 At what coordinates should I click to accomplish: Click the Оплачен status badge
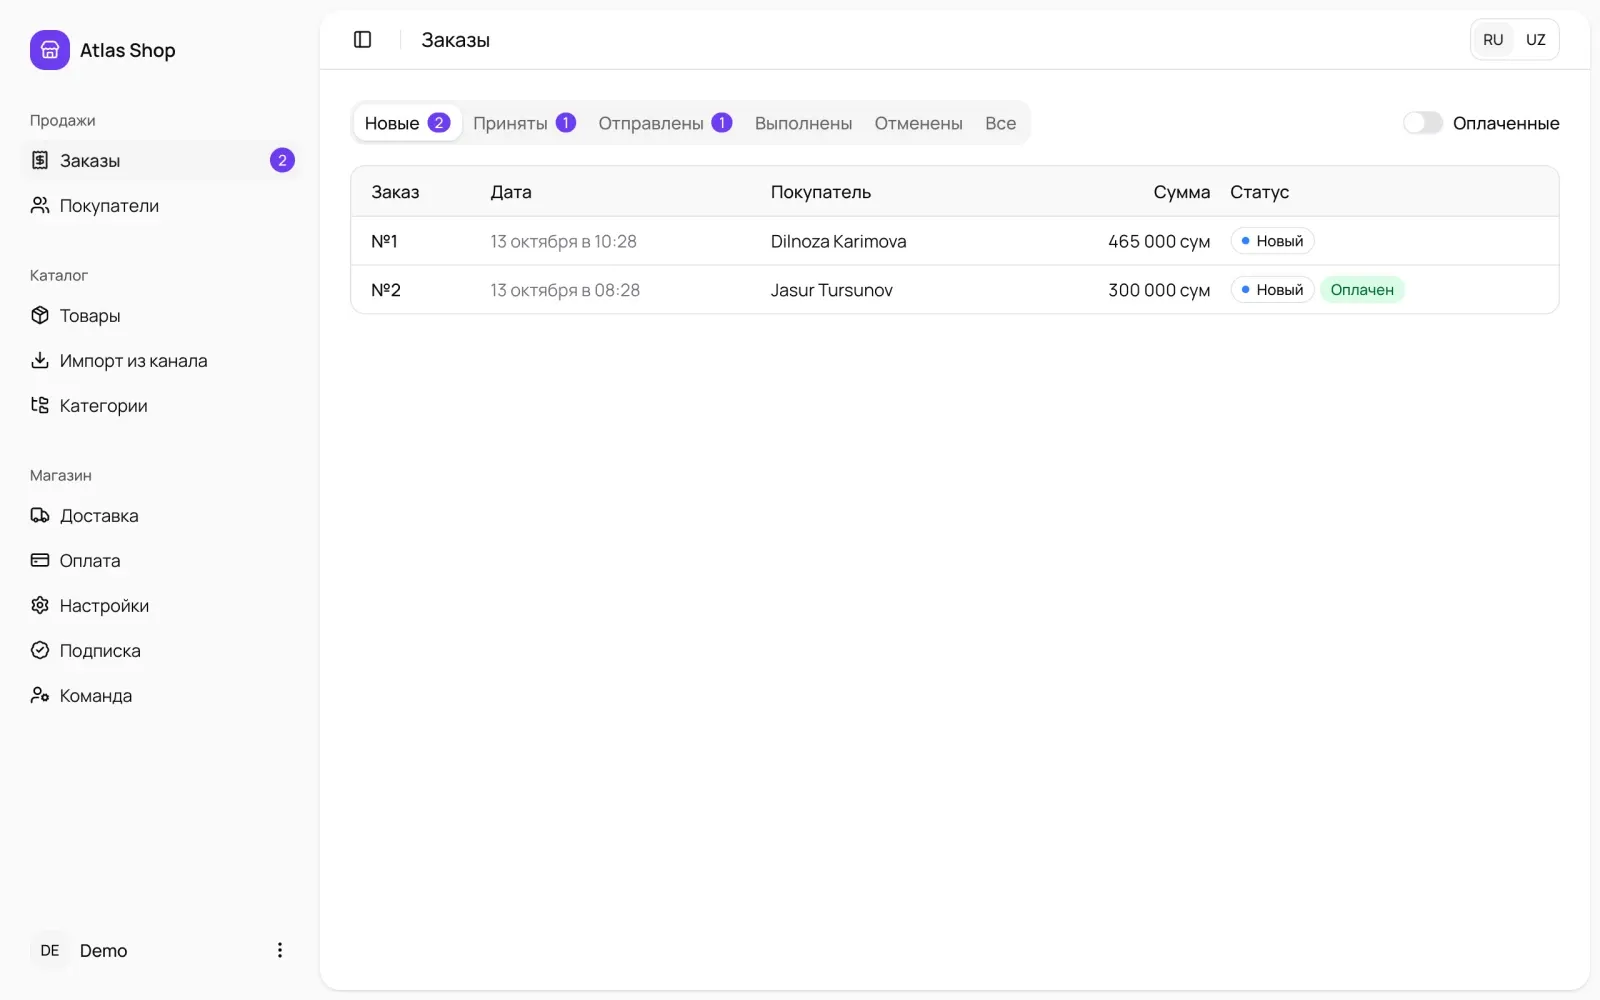1362,290
